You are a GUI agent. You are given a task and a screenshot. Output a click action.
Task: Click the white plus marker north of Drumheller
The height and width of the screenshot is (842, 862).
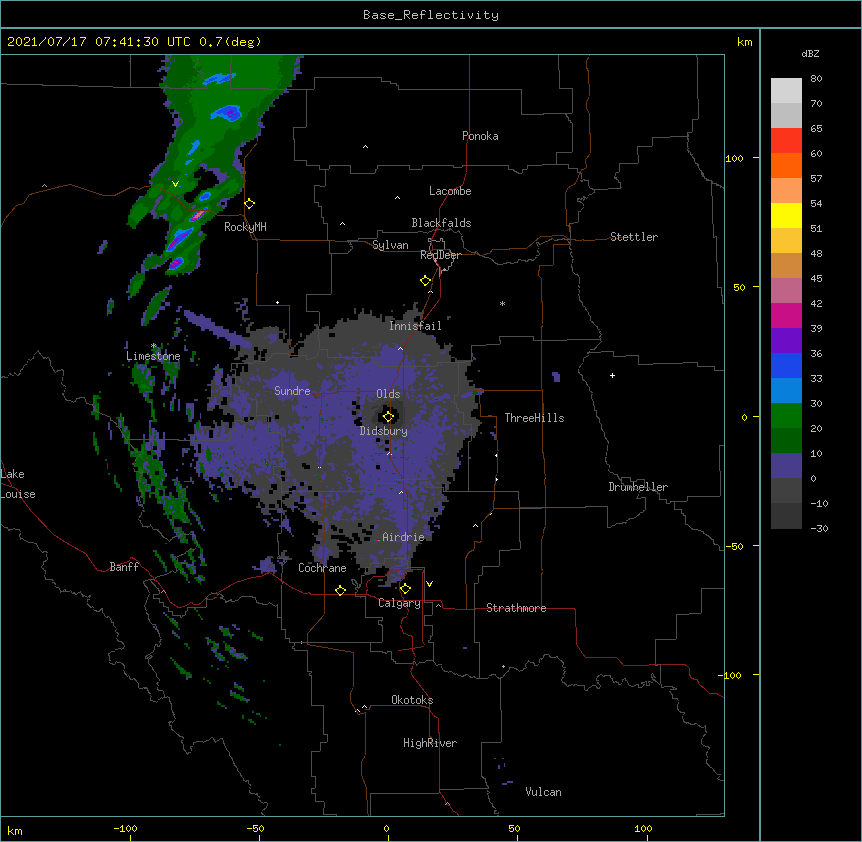pos(612,375)
